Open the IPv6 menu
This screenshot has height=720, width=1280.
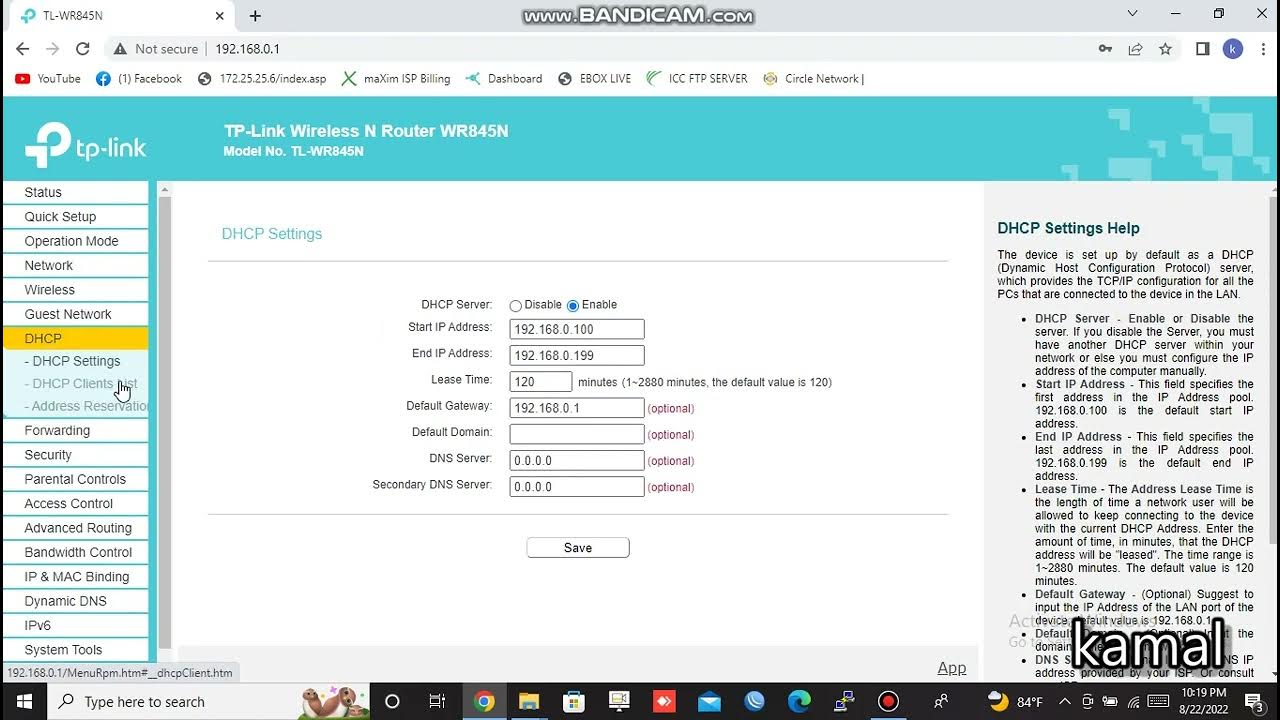pos(75,625)
